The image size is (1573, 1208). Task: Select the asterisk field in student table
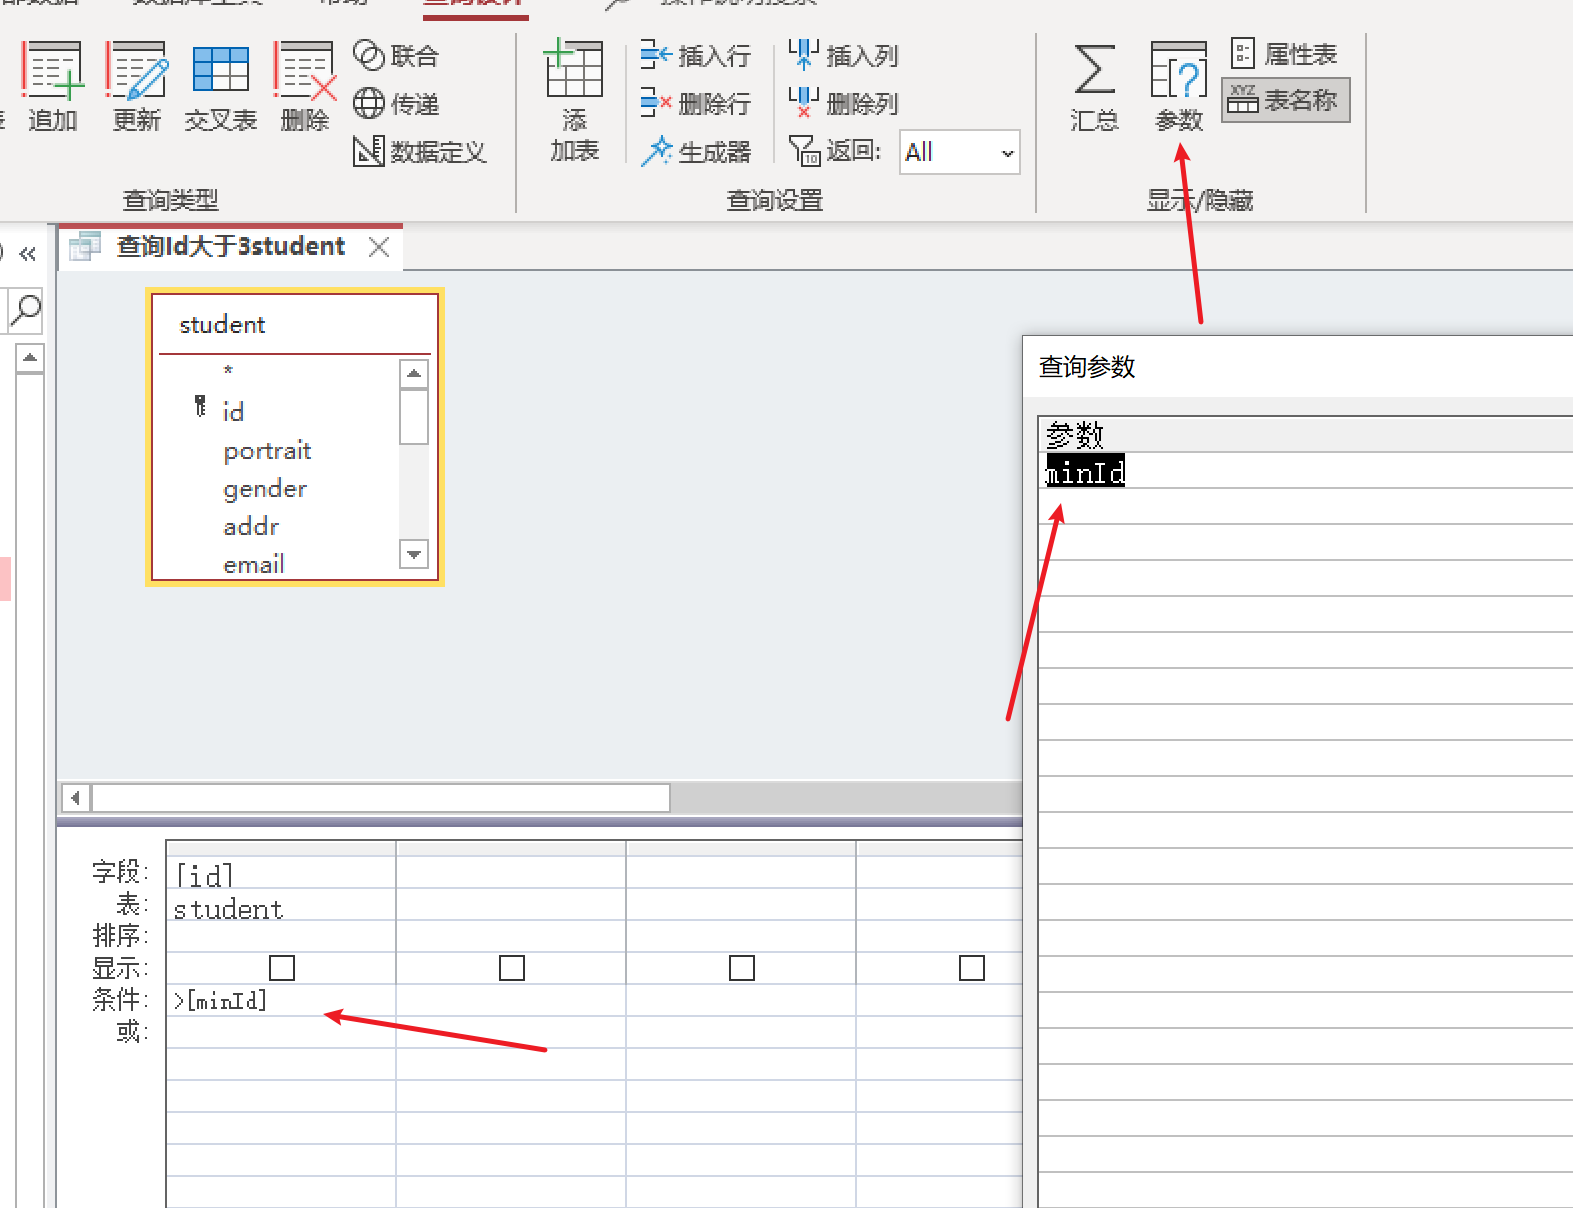coord(228,372)
